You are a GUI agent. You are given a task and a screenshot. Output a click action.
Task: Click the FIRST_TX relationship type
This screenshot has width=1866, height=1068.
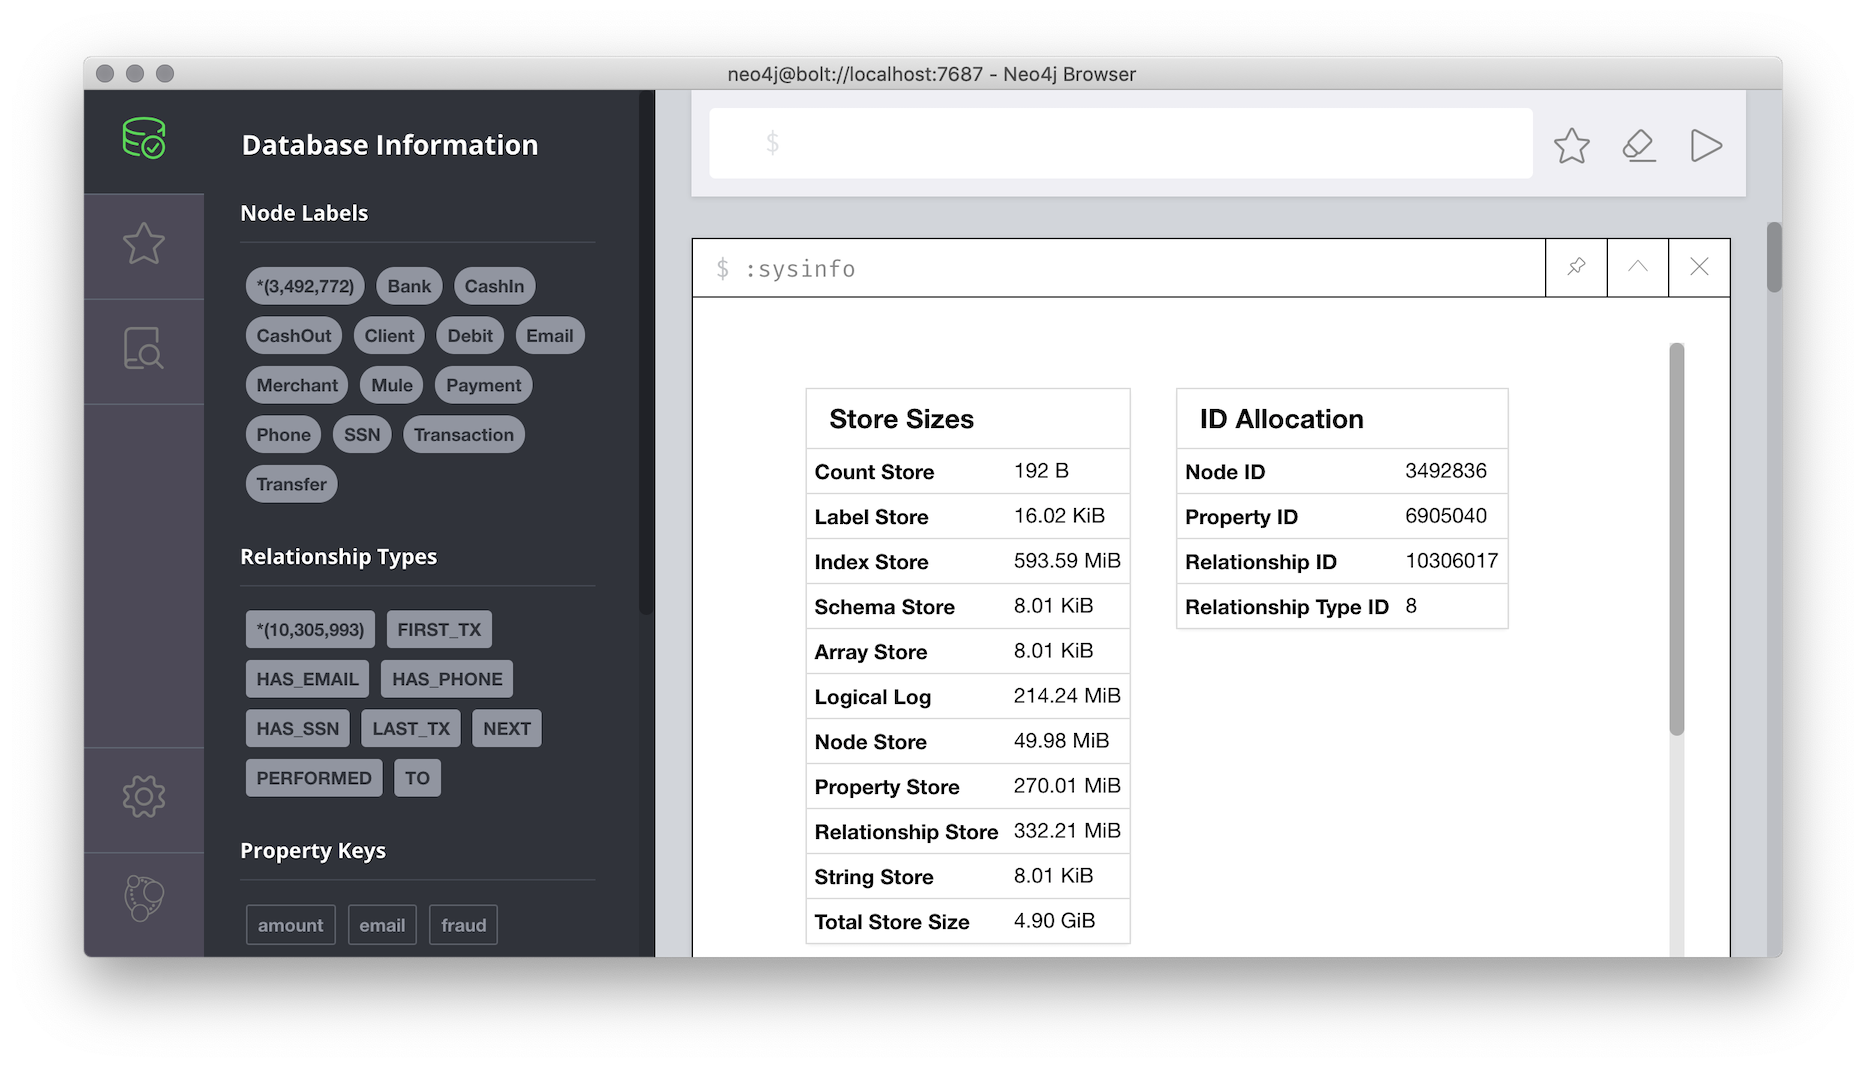point(439,629)
